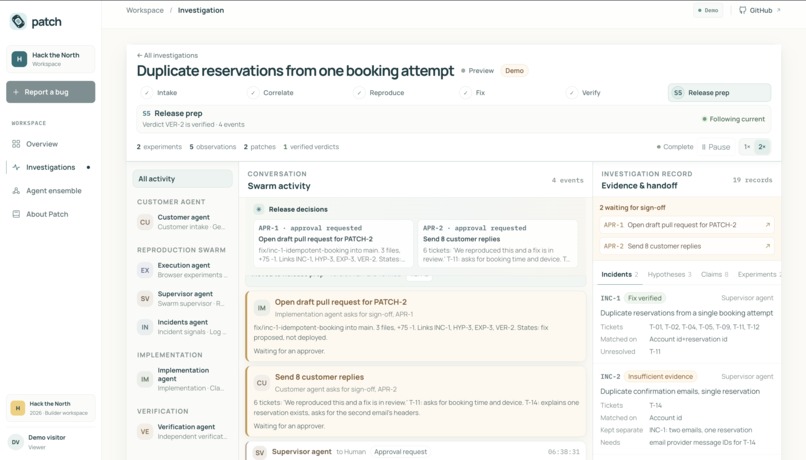Click the Report a bug button
Screen dimensions: 806x460
[50, 92]
